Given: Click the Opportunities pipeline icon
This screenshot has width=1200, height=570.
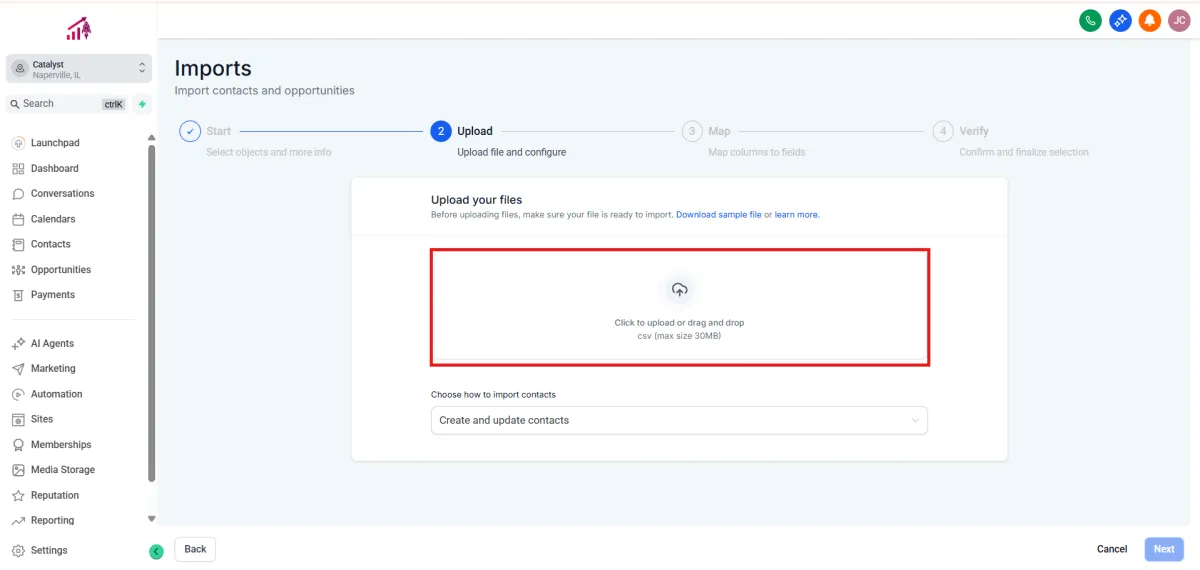Looking at the screenshot, I should pos(18,270).
